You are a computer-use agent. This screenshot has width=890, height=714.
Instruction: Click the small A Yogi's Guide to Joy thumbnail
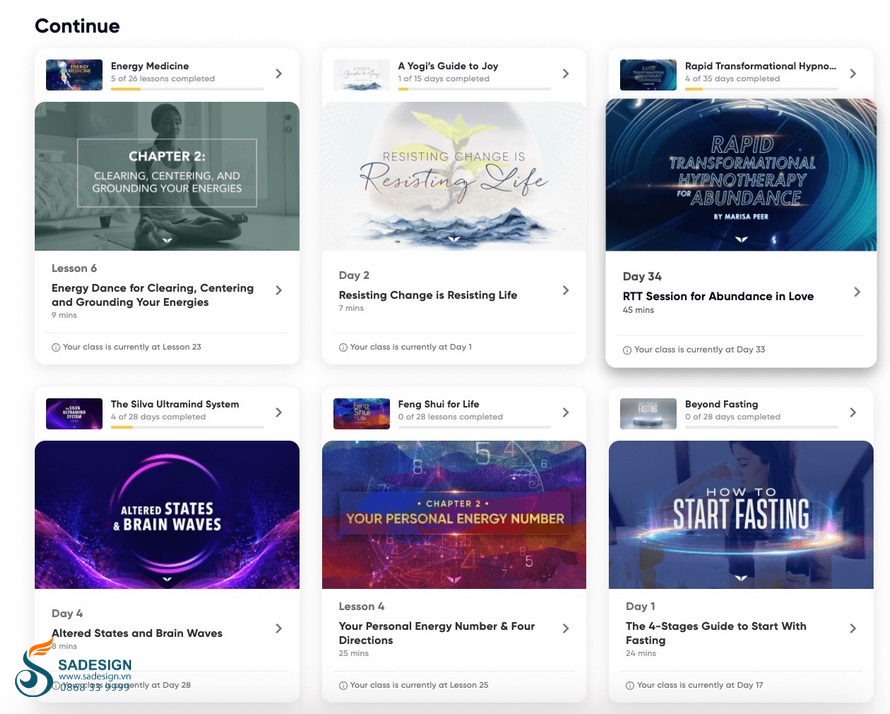(362, 75)
